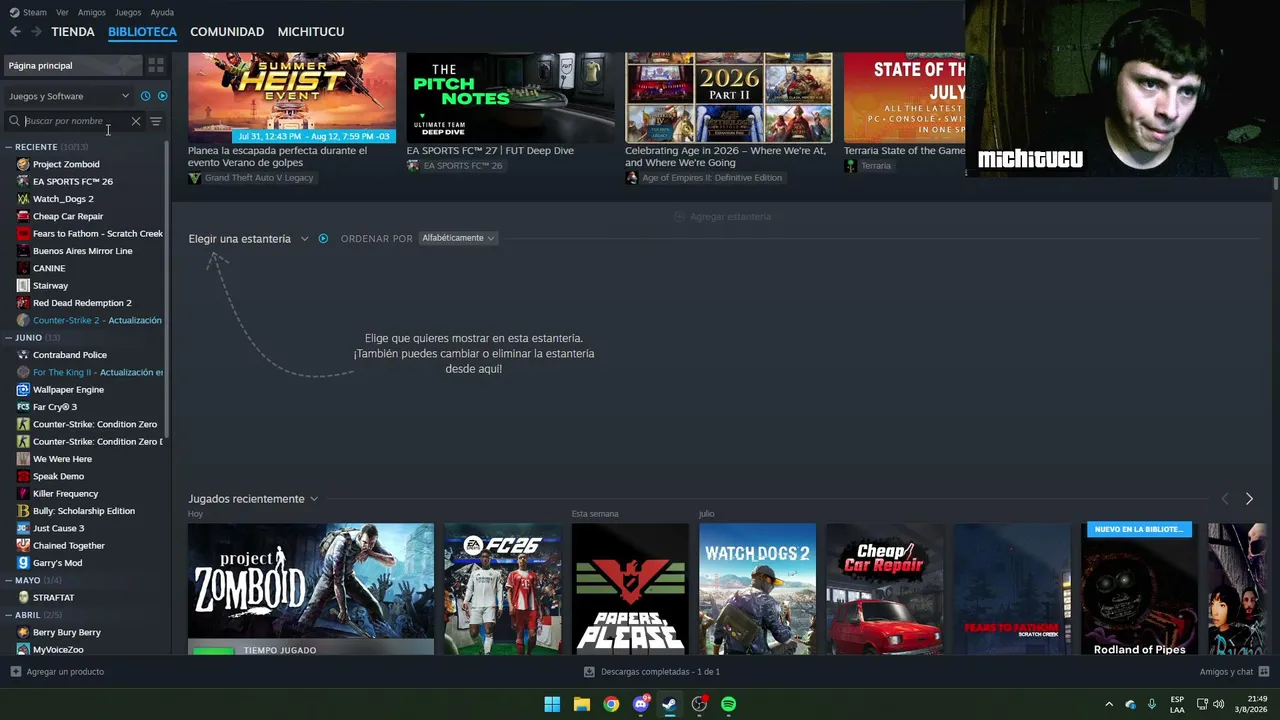The width and height of the screenshot is (1280, 720).
Task: Open volume control in system tray
Action: pyautogui.click(x=1218, y=704)
